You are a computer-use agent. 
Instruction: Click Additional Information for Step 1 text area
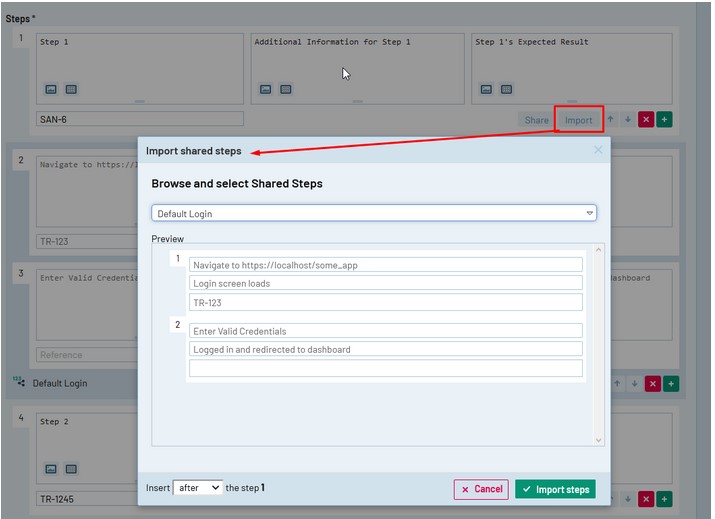pyautogui.click(x=358, y=68)
